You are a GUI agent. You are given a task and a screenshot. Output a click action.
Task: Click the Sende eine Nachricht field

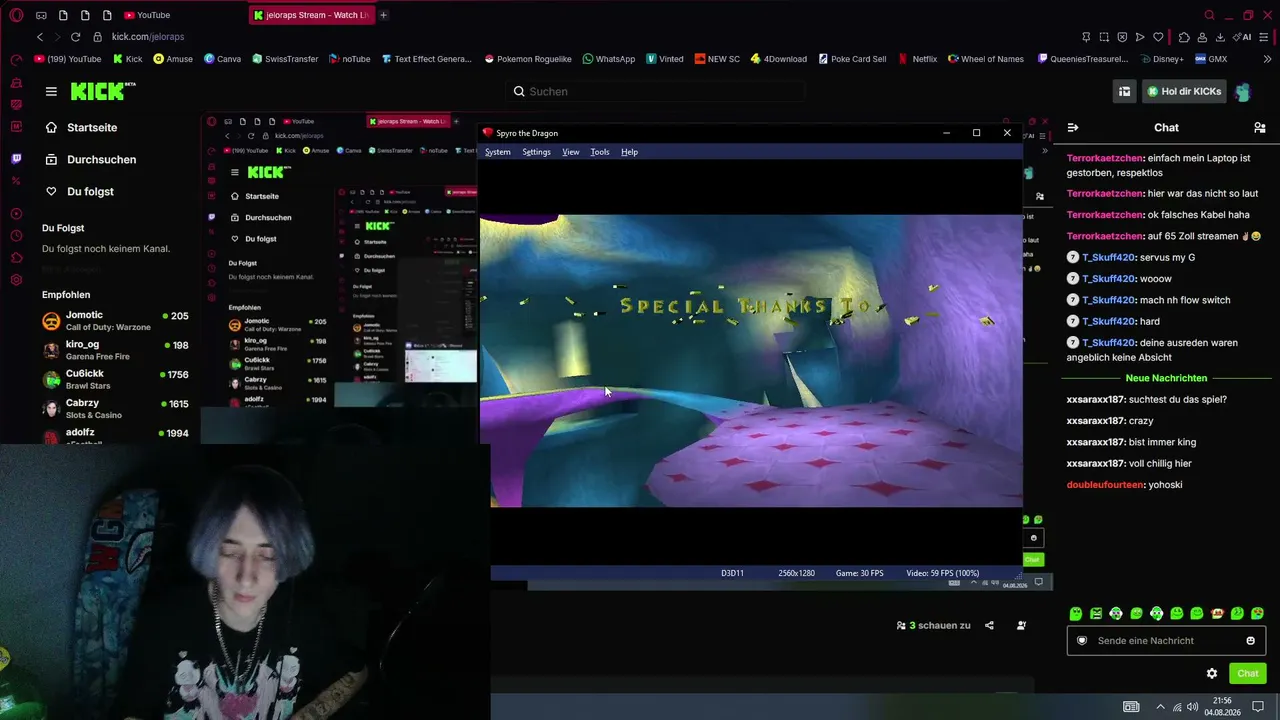pyautogui.click(x=1166, y=641)
